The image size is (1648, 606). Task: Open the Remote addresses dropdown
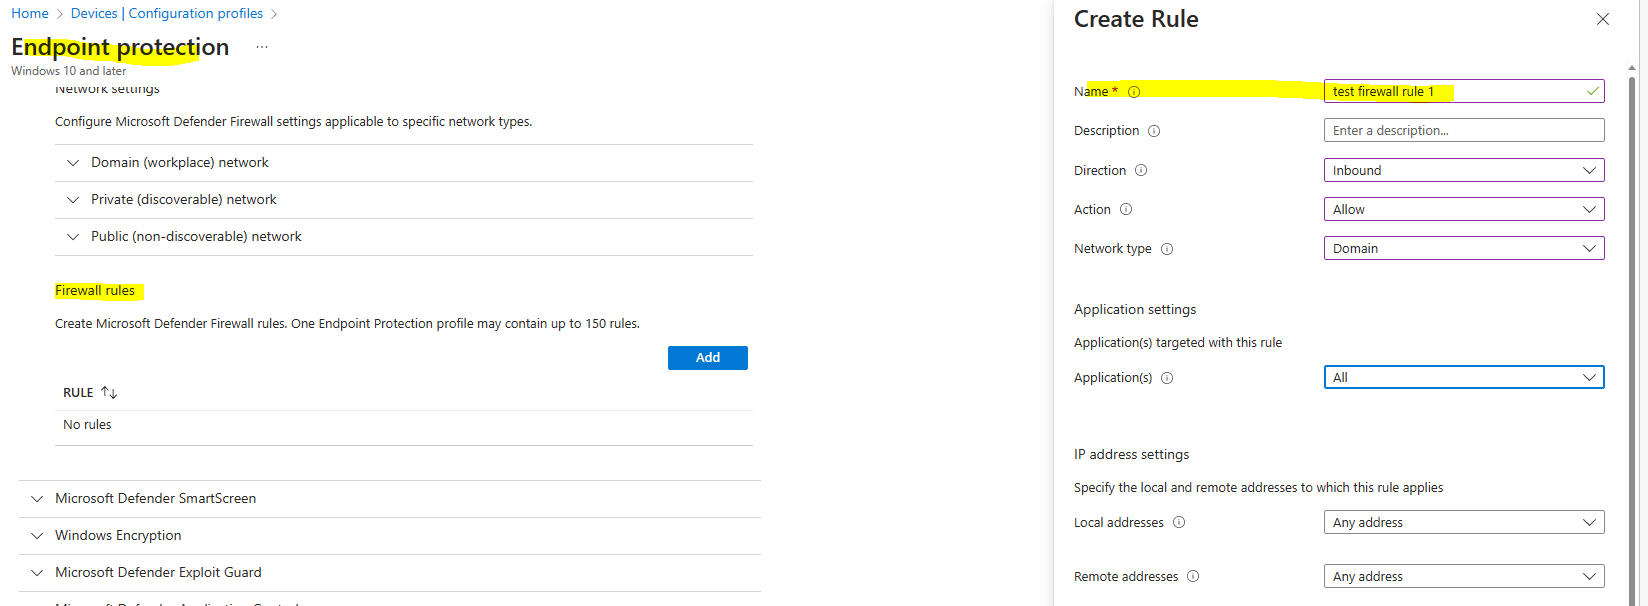[x=1464, y=576]
